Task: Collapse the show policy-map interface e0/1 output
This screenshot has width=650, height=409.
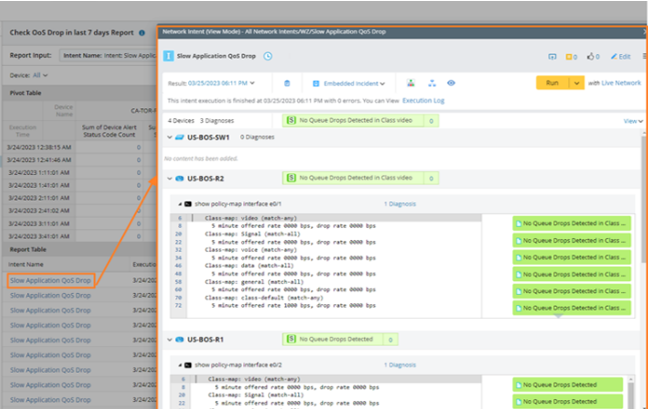Action: pos(179,204)
